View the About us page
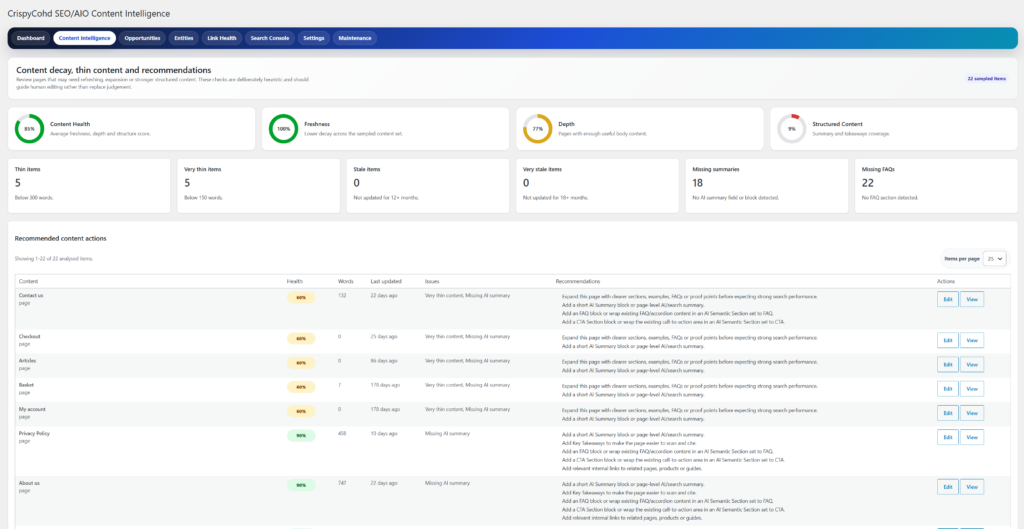 (972, 487)
